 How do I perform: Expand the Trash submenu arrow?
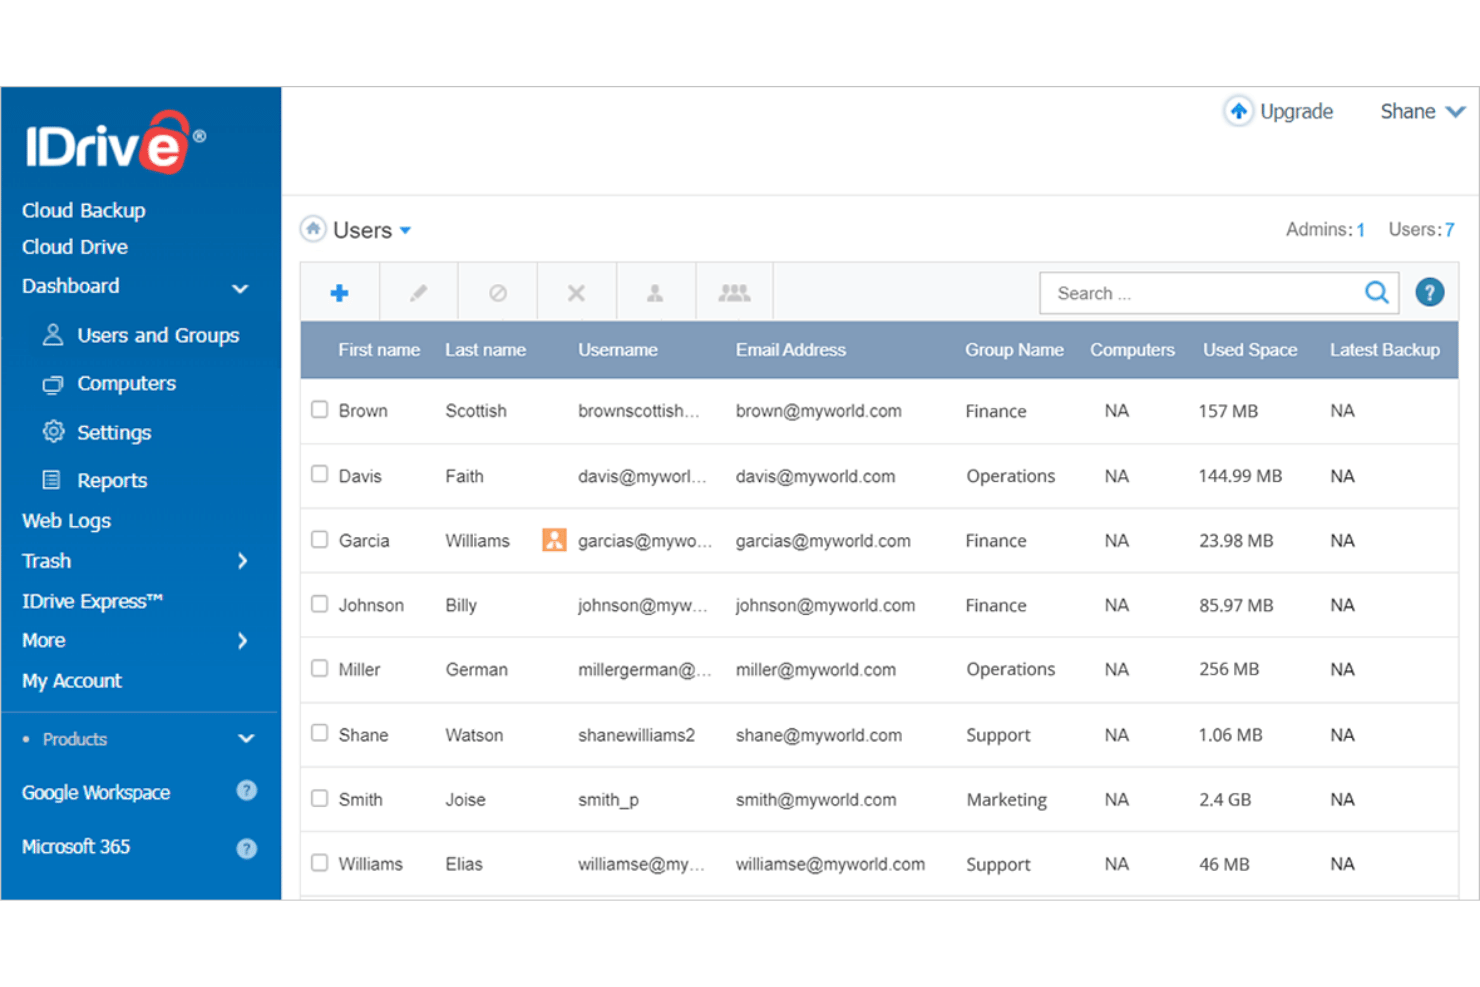(243, 561)
